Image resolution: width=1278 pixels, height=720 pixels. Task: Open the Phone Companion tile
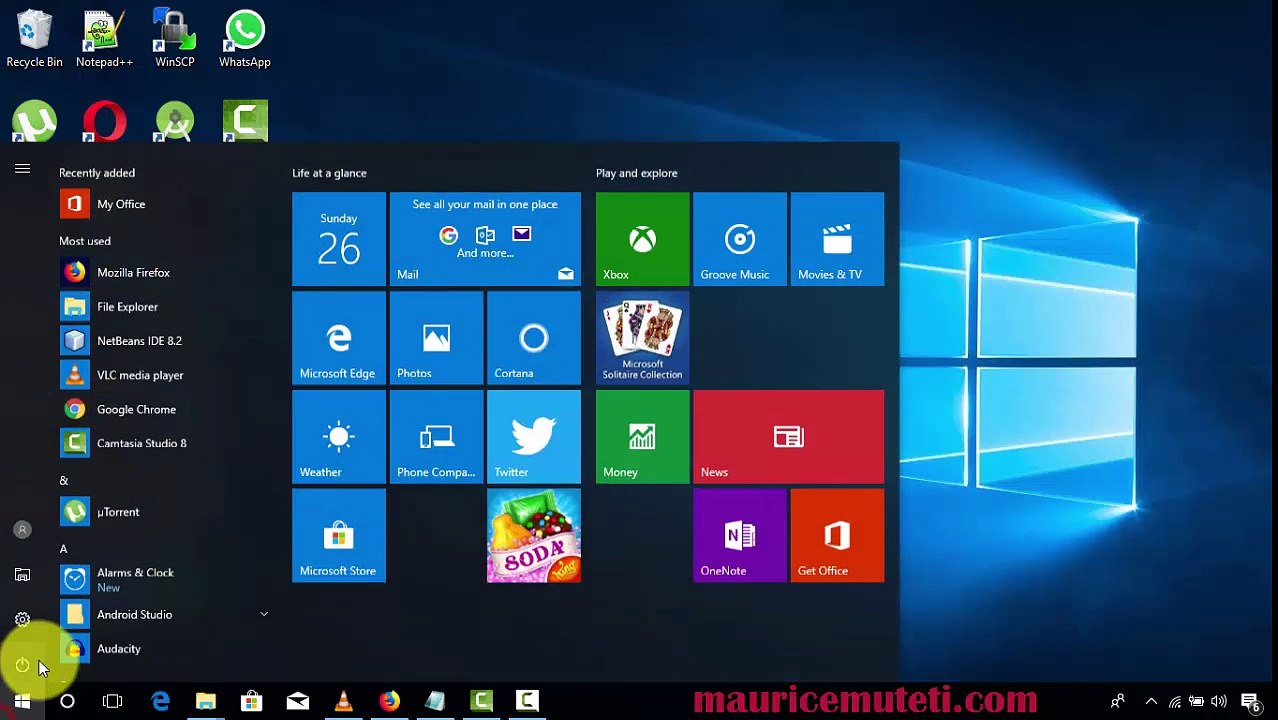pyautogui.click(x=436, y=437)
